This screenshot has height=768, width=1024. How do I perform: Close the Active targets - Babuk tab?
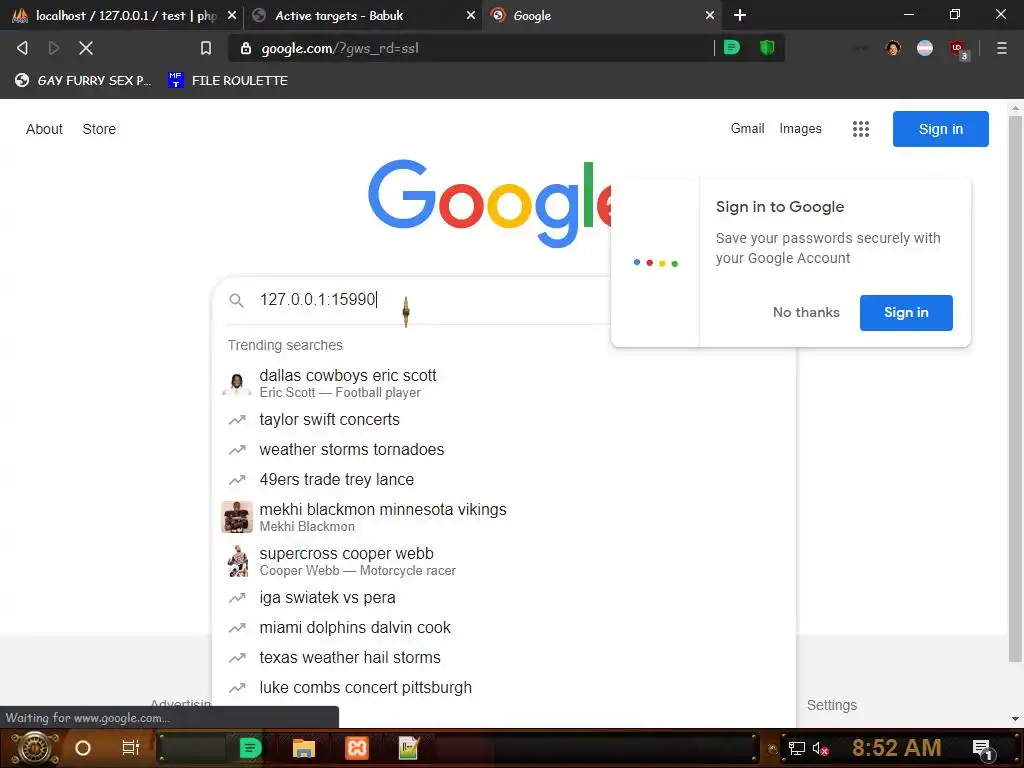tap(470, 15)
